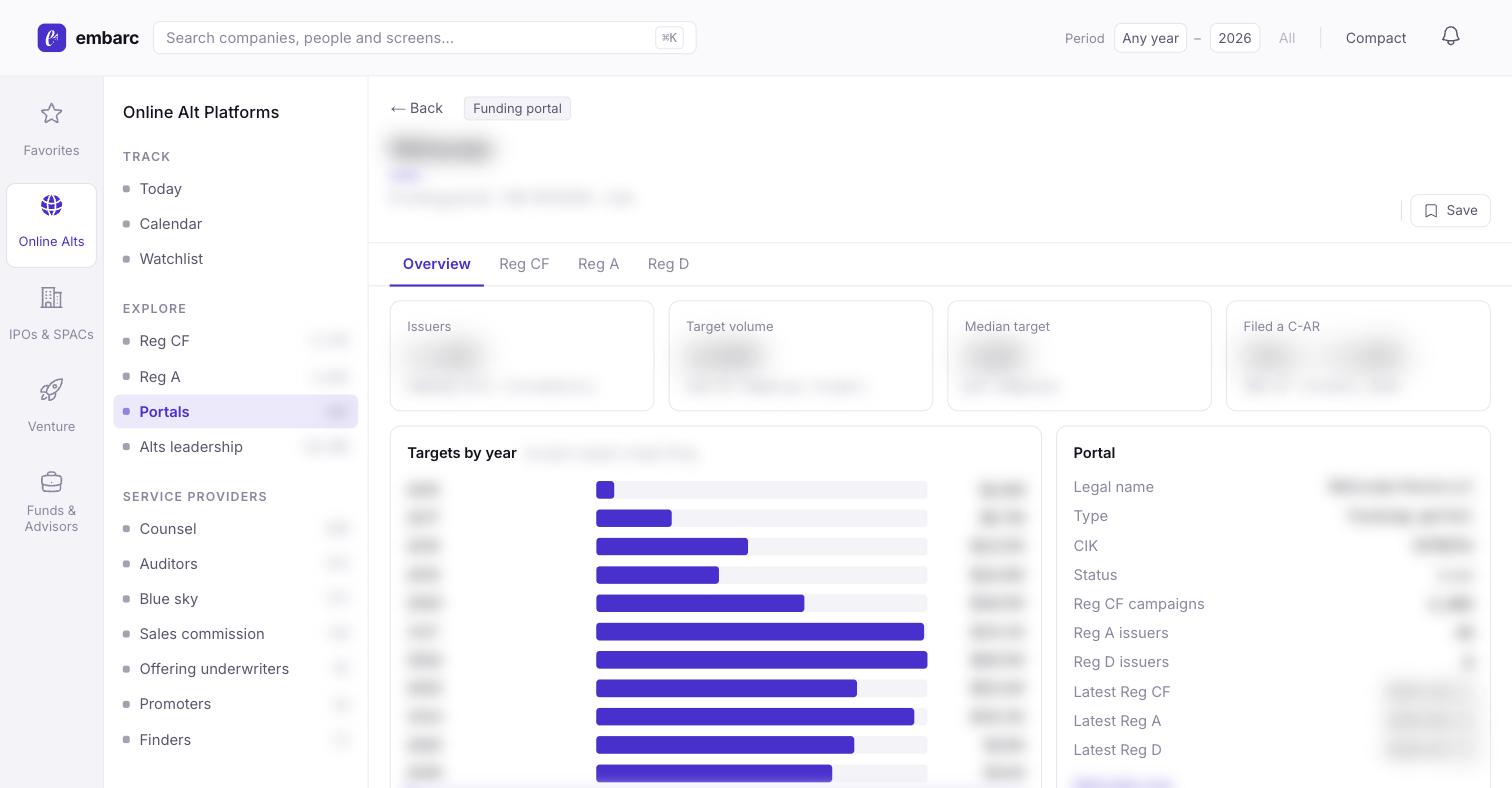Open IPOs & SPACs building icon
This screenshot has height=788, width=1512.
(x=51, y=297)
